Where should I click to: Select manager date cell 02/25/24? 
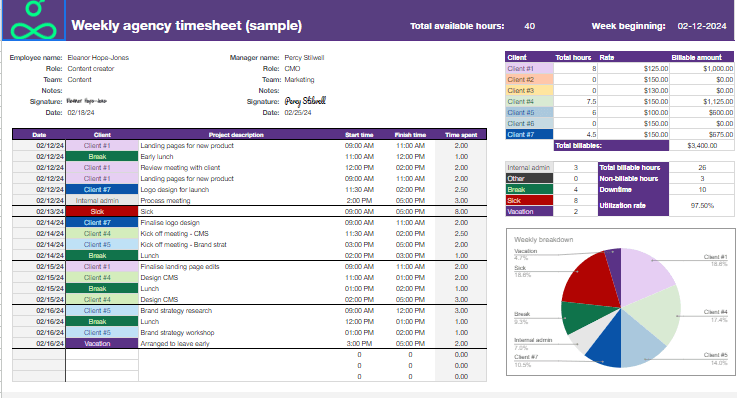point(298,113)
